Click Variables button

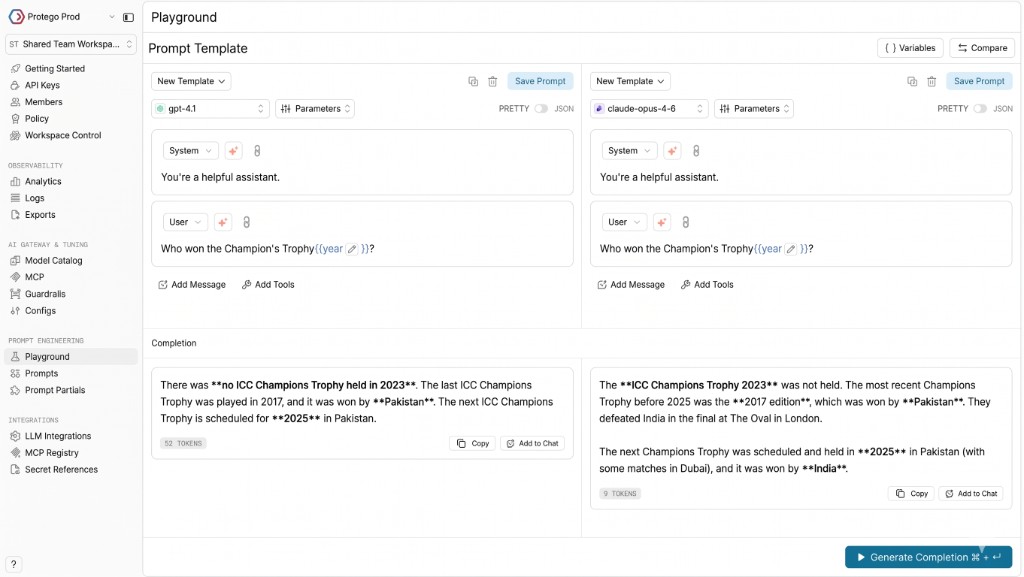pyautogui.click(x=910, y=48)
